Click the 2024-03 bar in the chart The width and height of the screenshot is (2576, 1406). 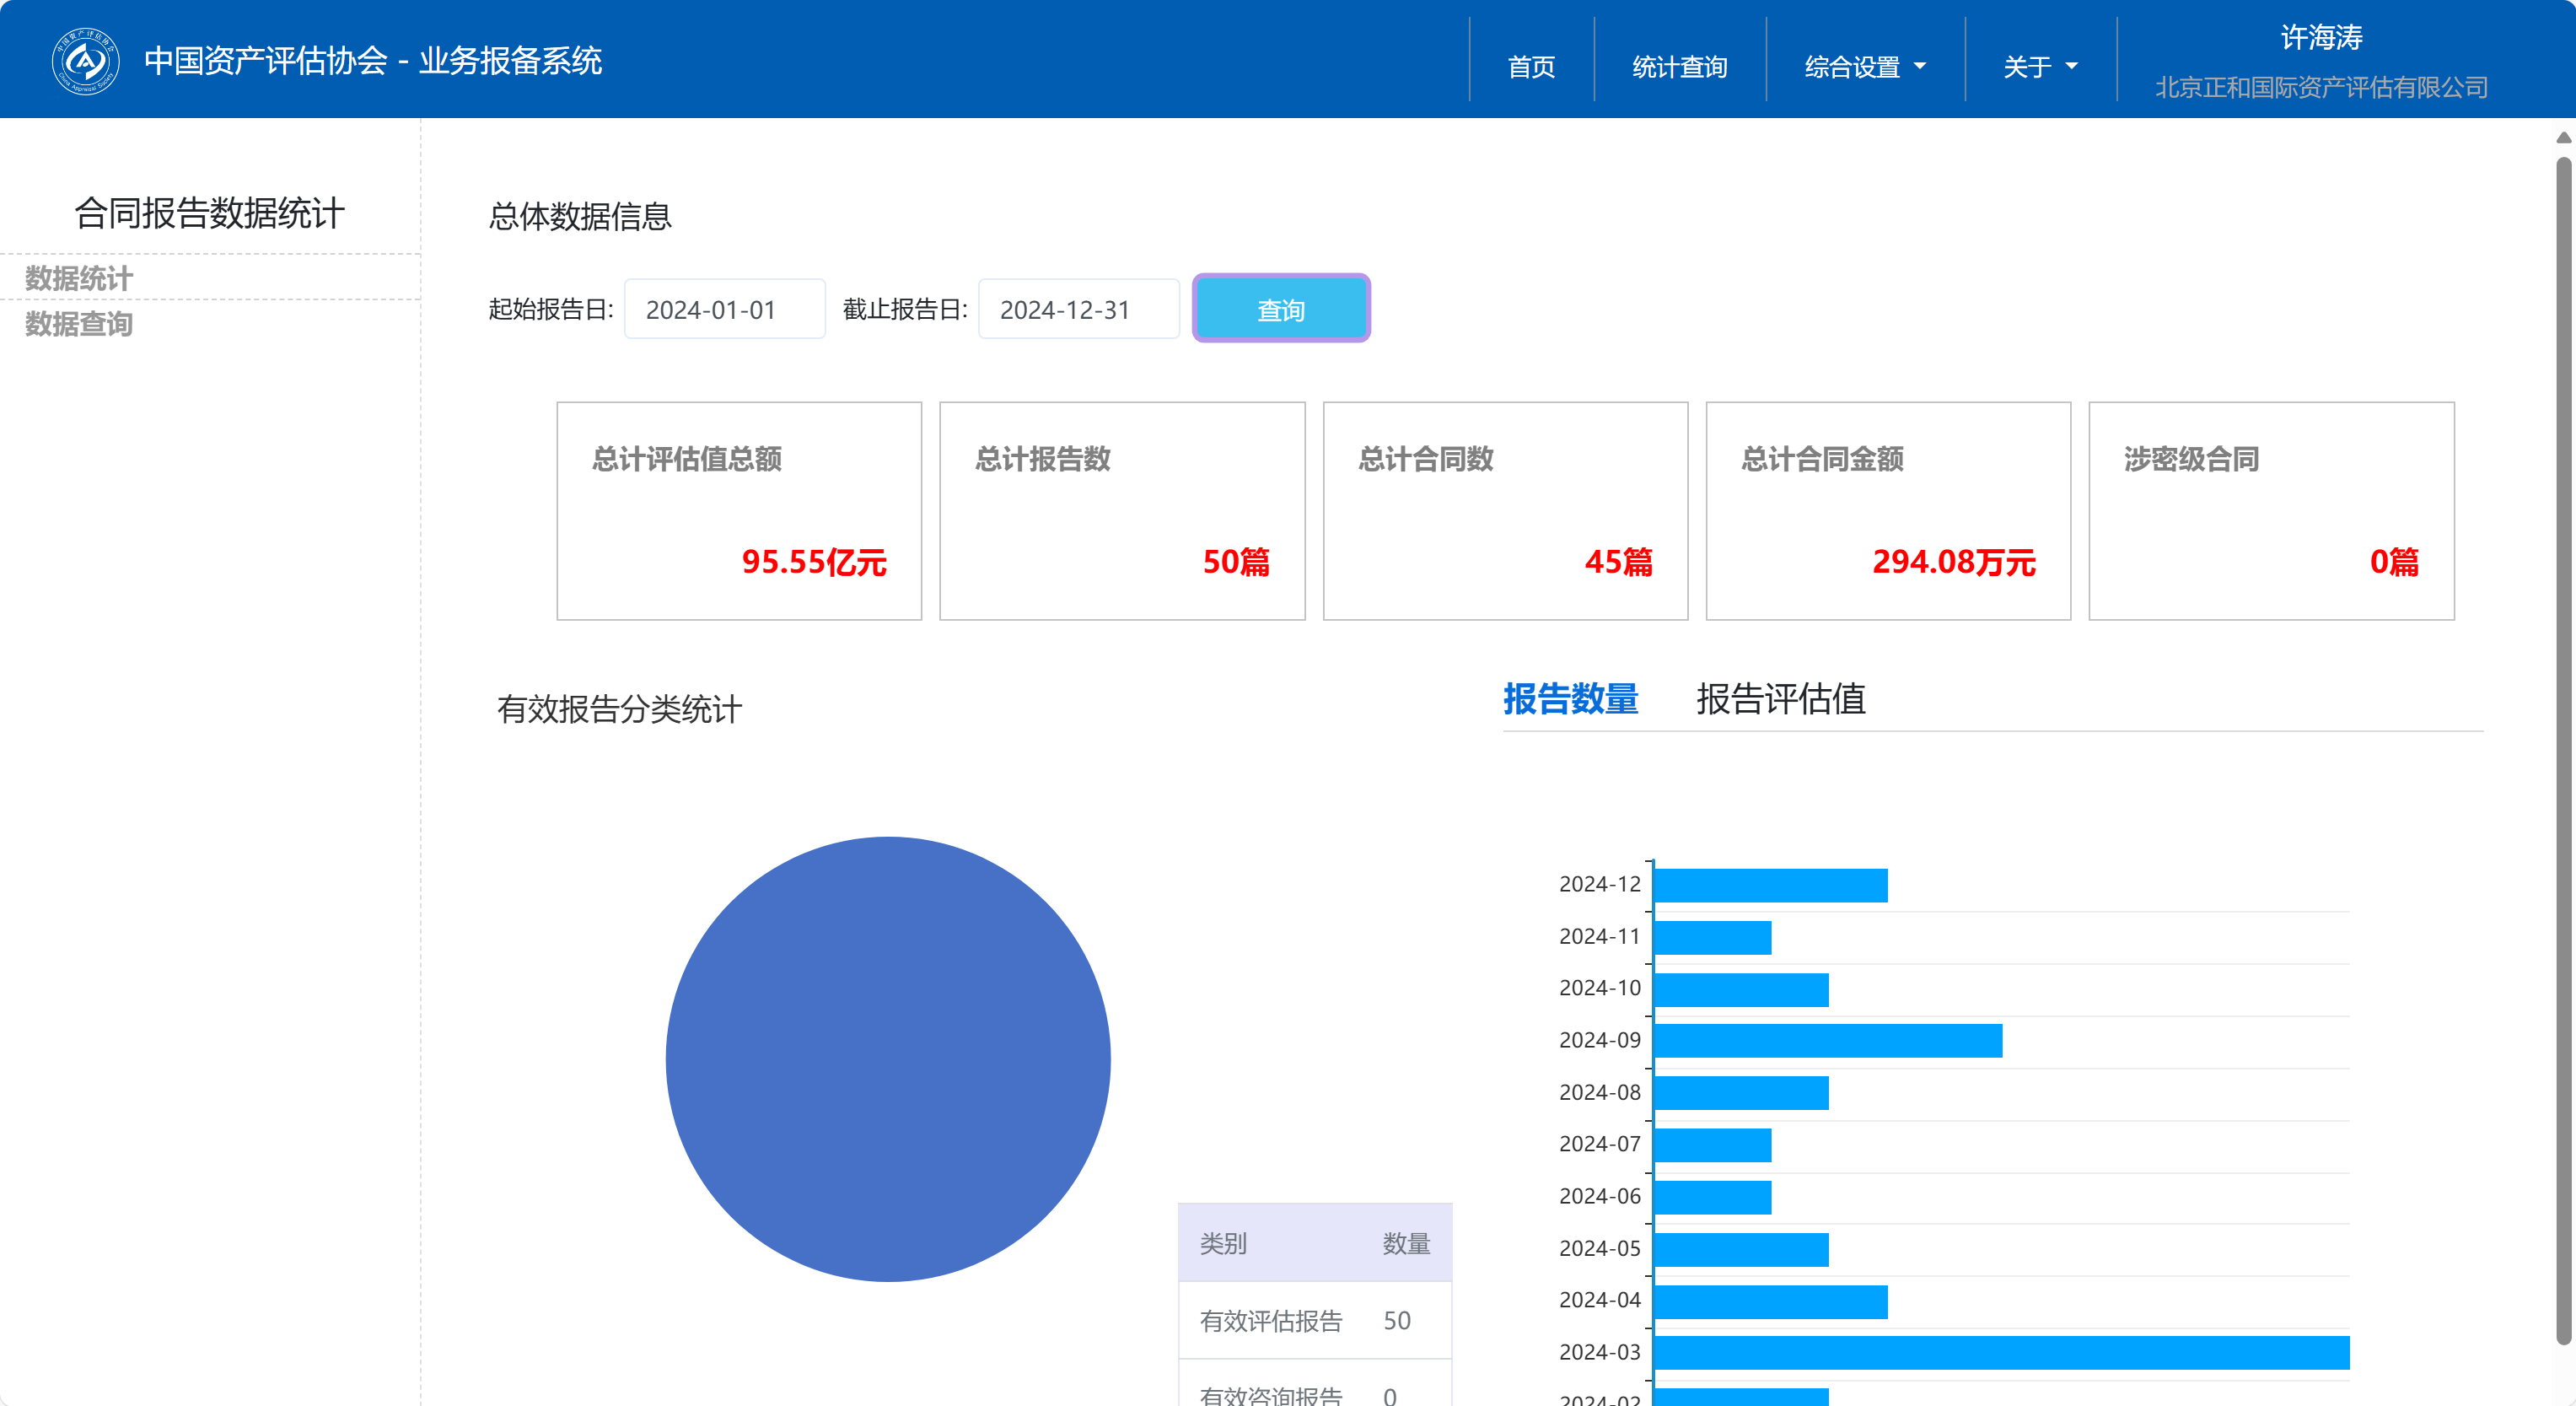tap(2000, 1352)
